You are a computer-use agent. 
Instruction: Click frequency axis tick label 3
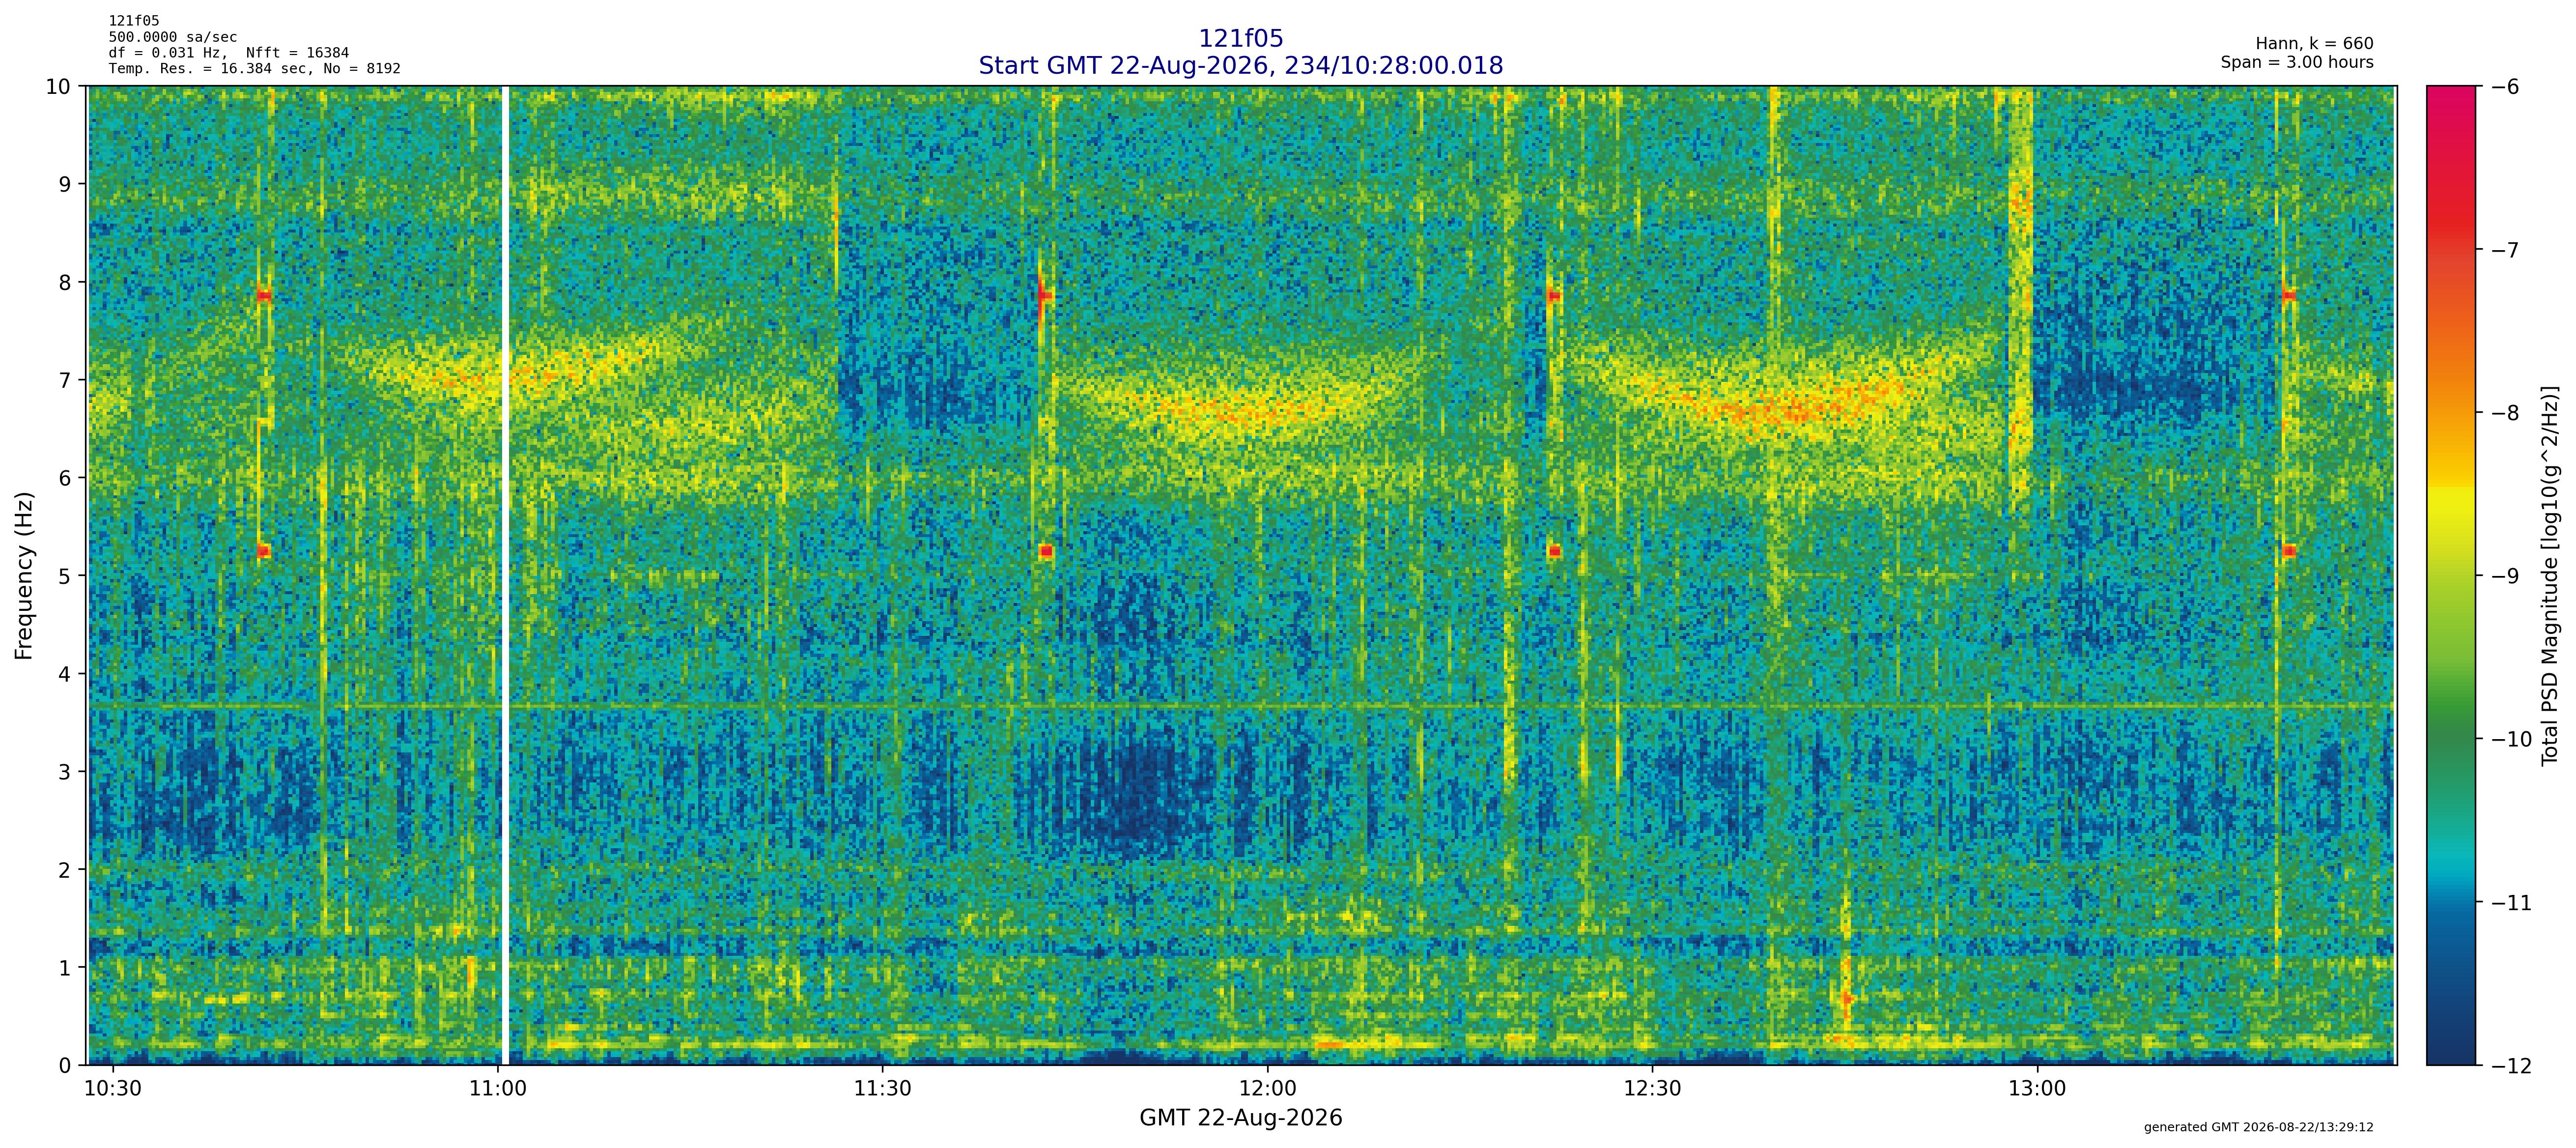[65, 772]
